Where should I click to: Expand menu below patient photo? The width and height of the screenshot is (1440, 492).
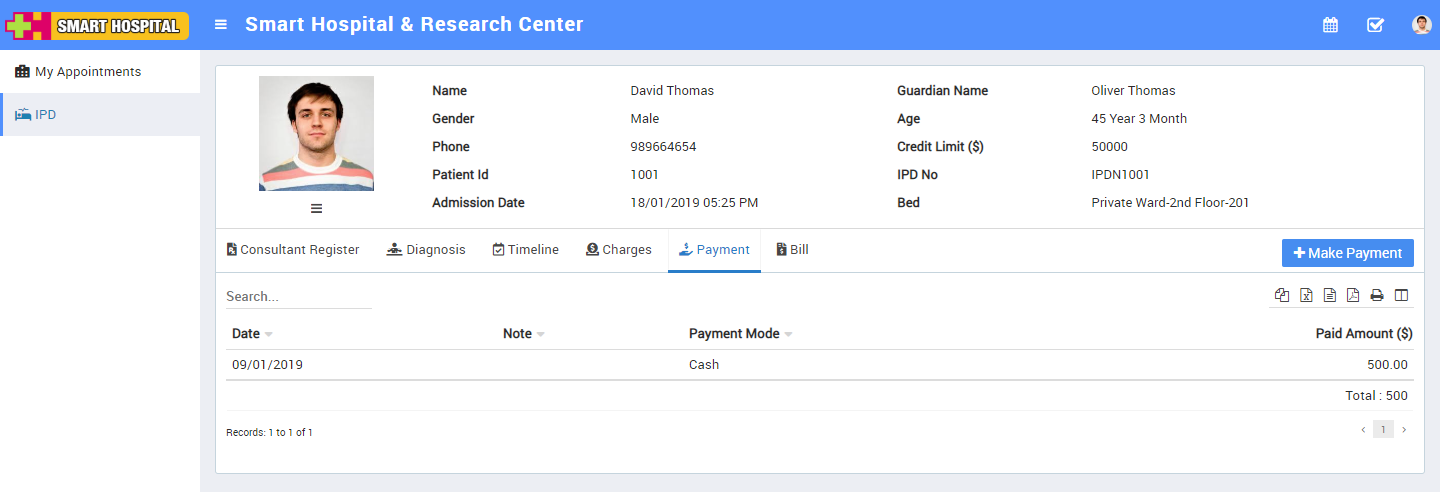coord(316,208)
